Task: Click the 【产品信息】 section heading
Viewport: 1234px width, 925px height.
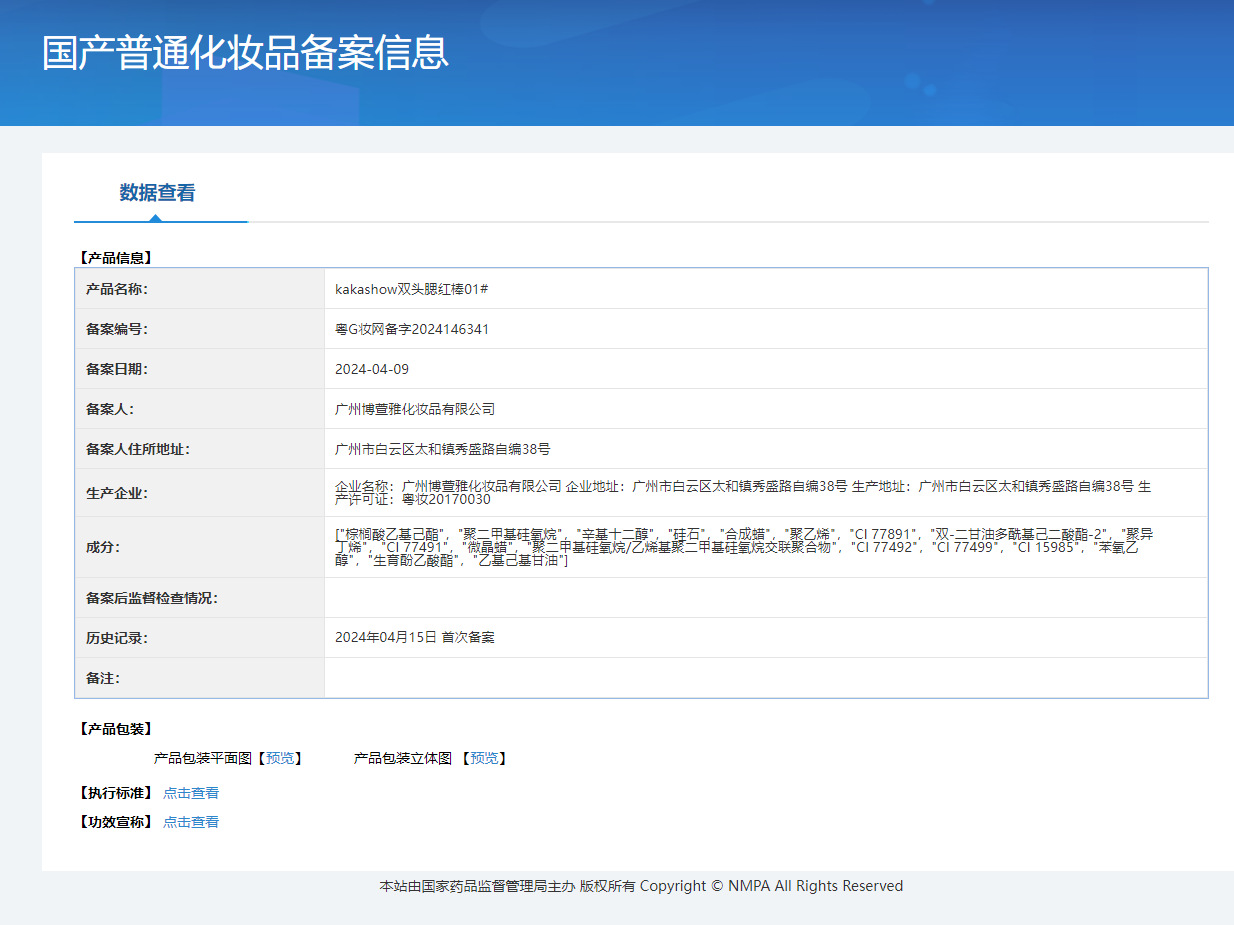Action: [116, 257]
